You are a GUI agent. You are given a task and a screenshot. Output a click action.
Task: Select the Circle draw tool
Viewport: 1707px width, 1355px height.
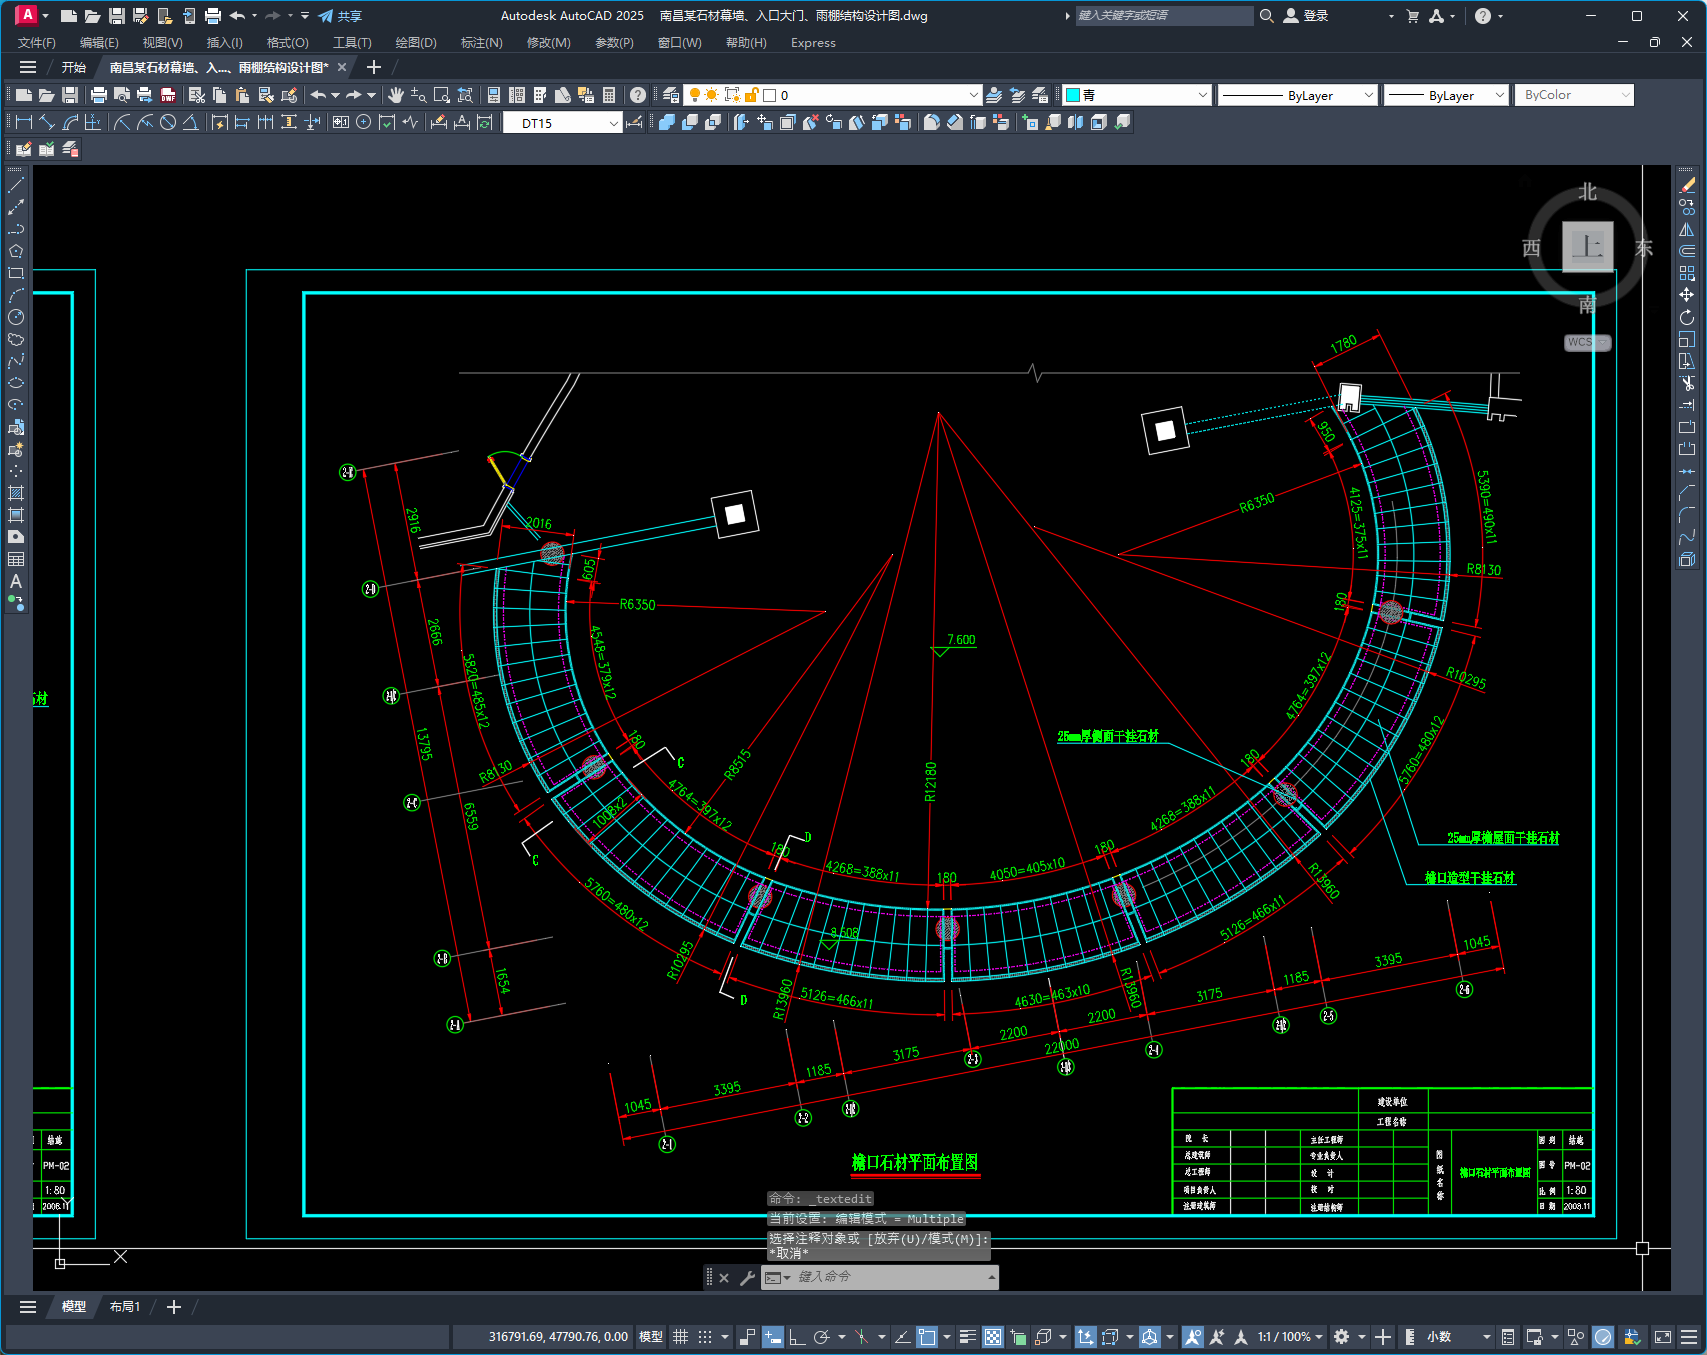click(x=16, y=317)
